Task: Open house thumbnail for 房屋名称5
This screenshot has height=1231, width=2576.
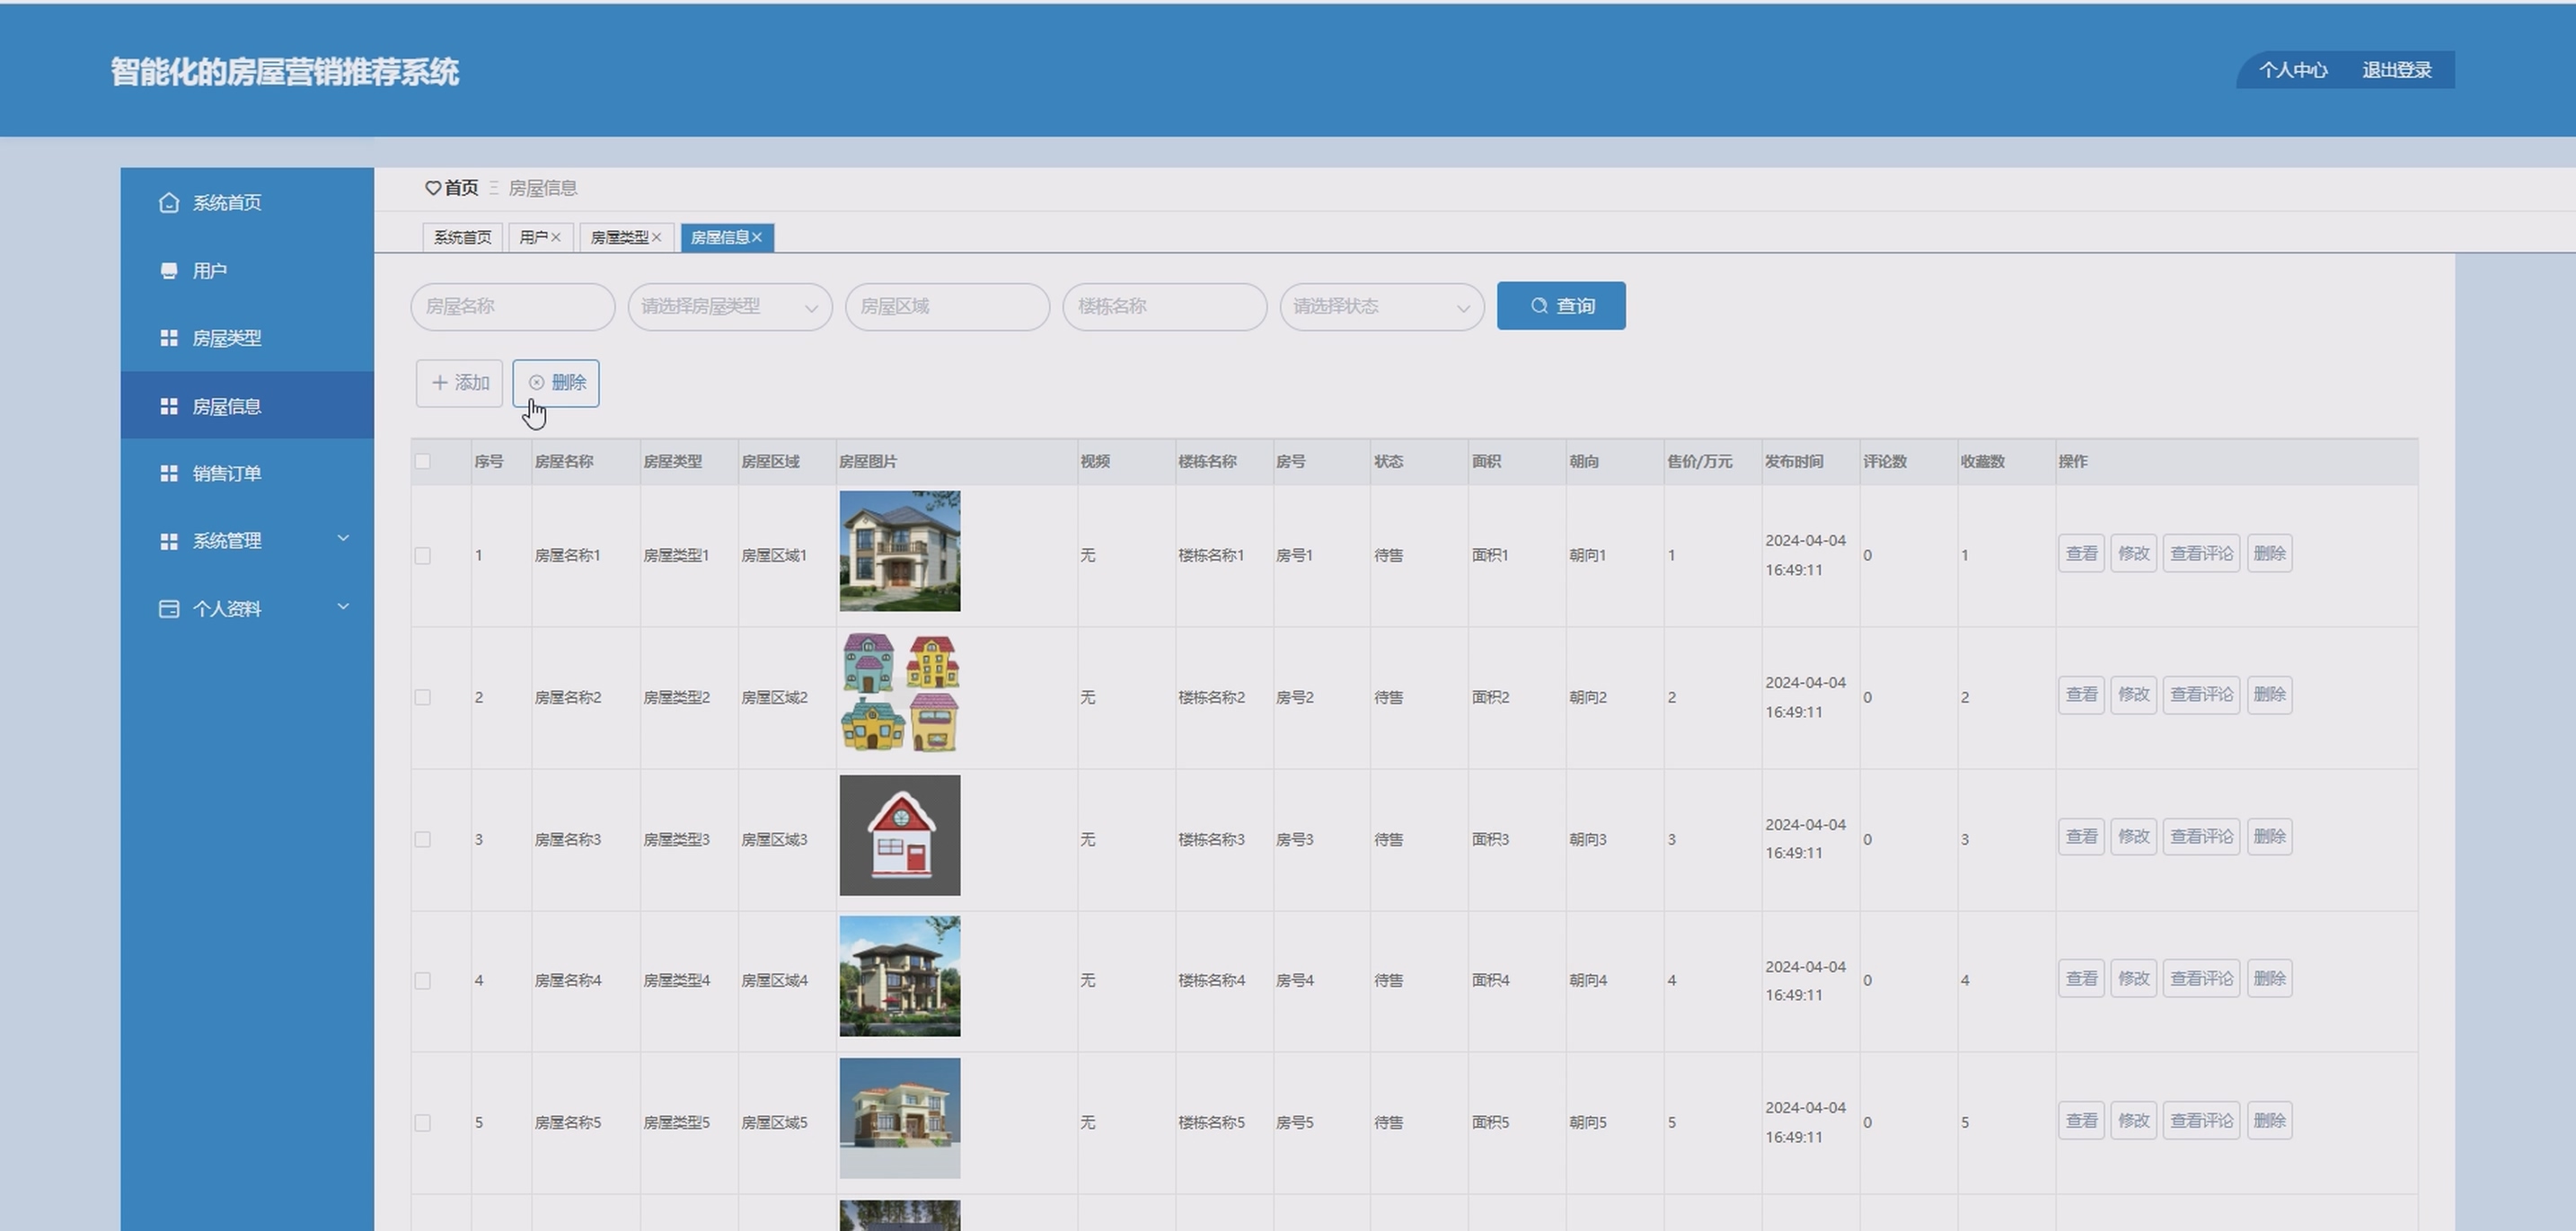Action: click(x=899, y=1118)
